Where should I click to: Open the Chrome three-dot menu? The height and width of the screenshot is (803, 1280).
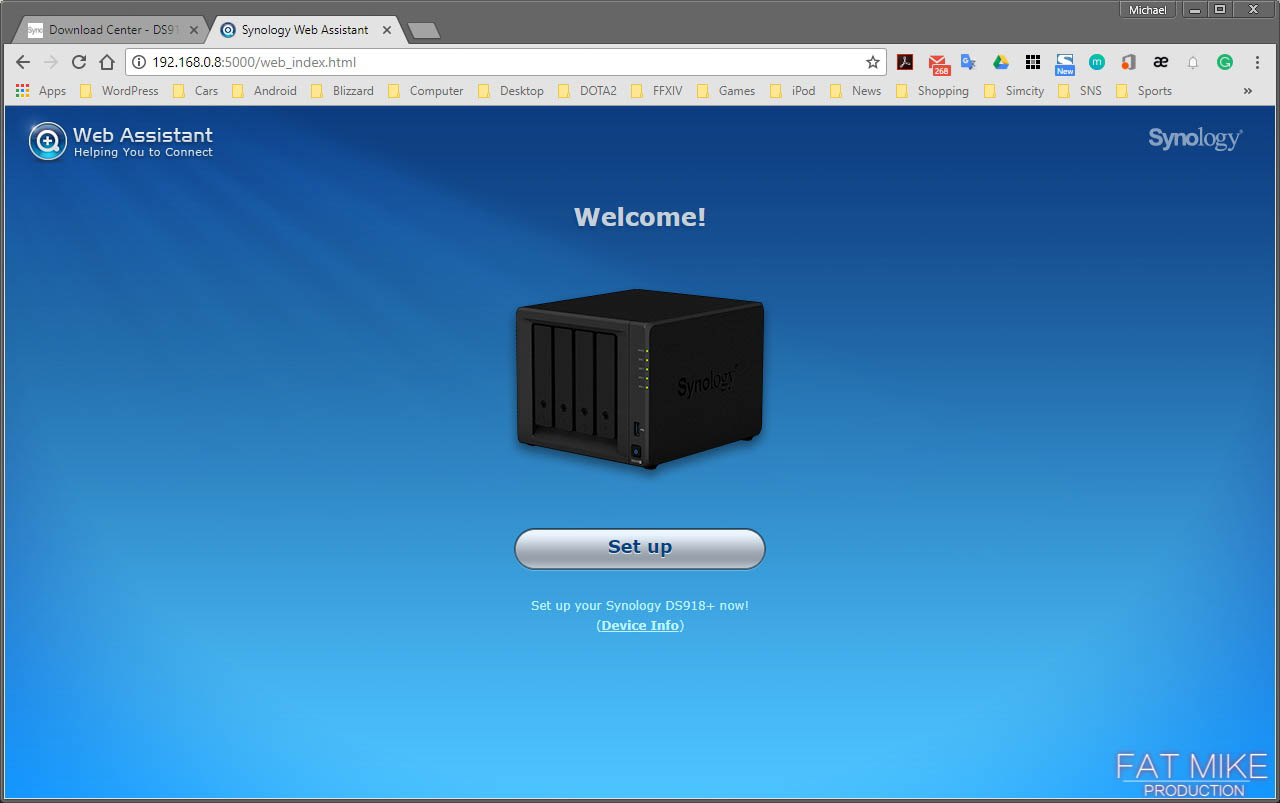(x=1257, y=62)
